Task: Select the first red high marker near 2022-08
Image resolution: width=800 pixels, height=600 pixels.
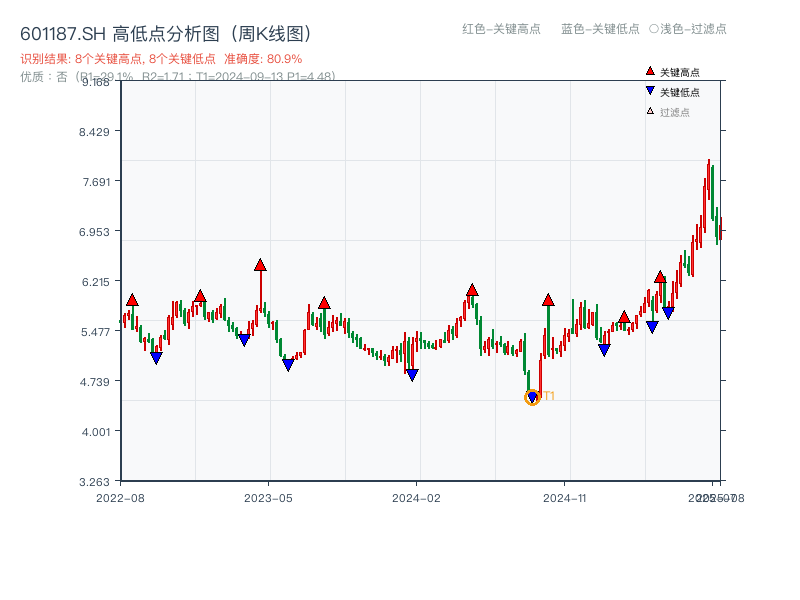Action: [132, 300]
